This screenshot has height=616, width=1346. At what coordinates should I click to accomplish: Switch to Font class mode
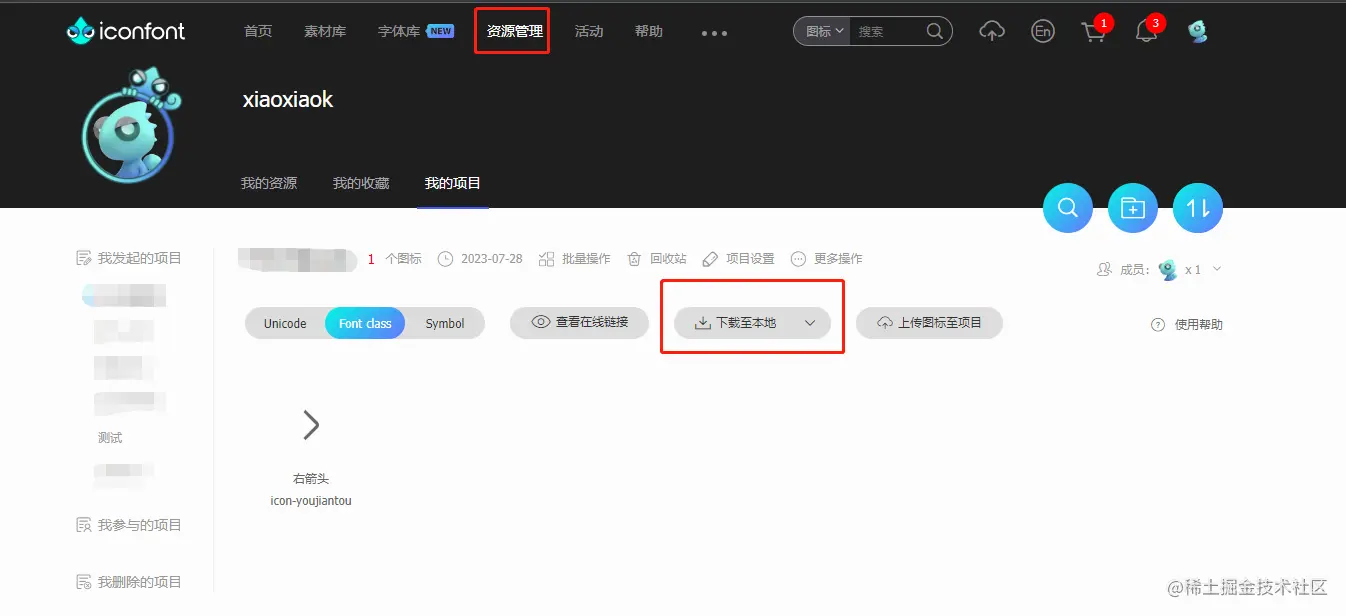[365, 323]
